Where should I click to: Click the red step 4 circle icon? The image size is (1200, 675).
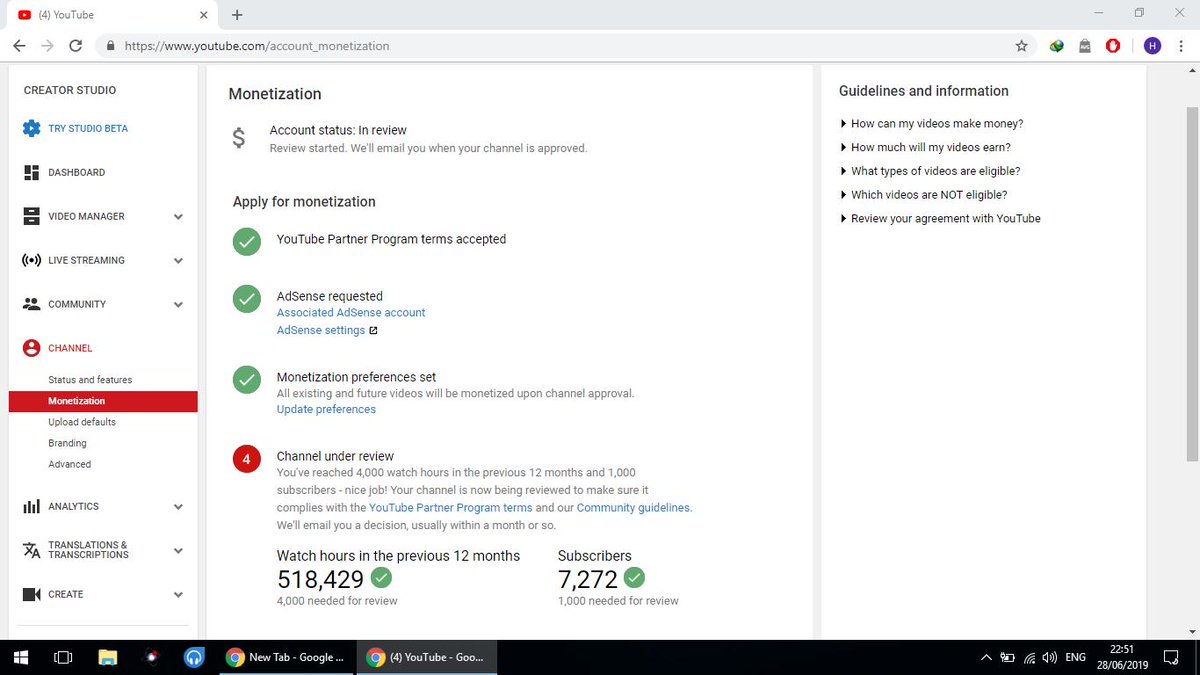245,460
